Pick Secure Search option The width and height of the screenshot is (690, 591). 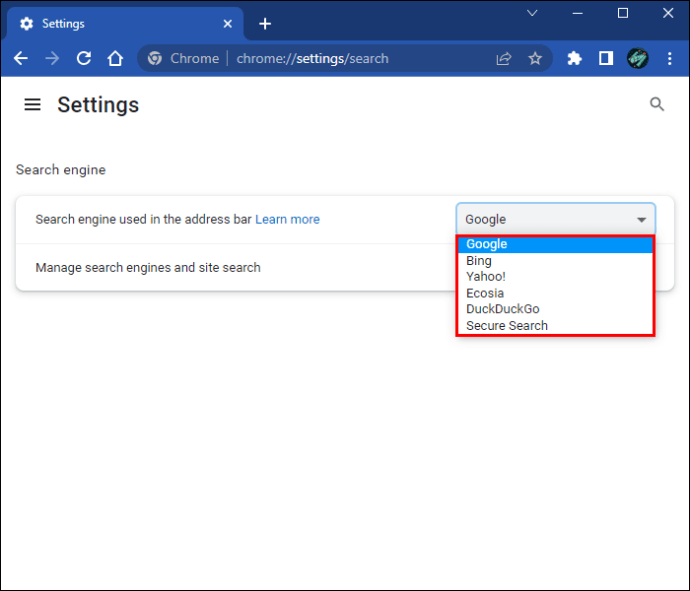point(506,325)
